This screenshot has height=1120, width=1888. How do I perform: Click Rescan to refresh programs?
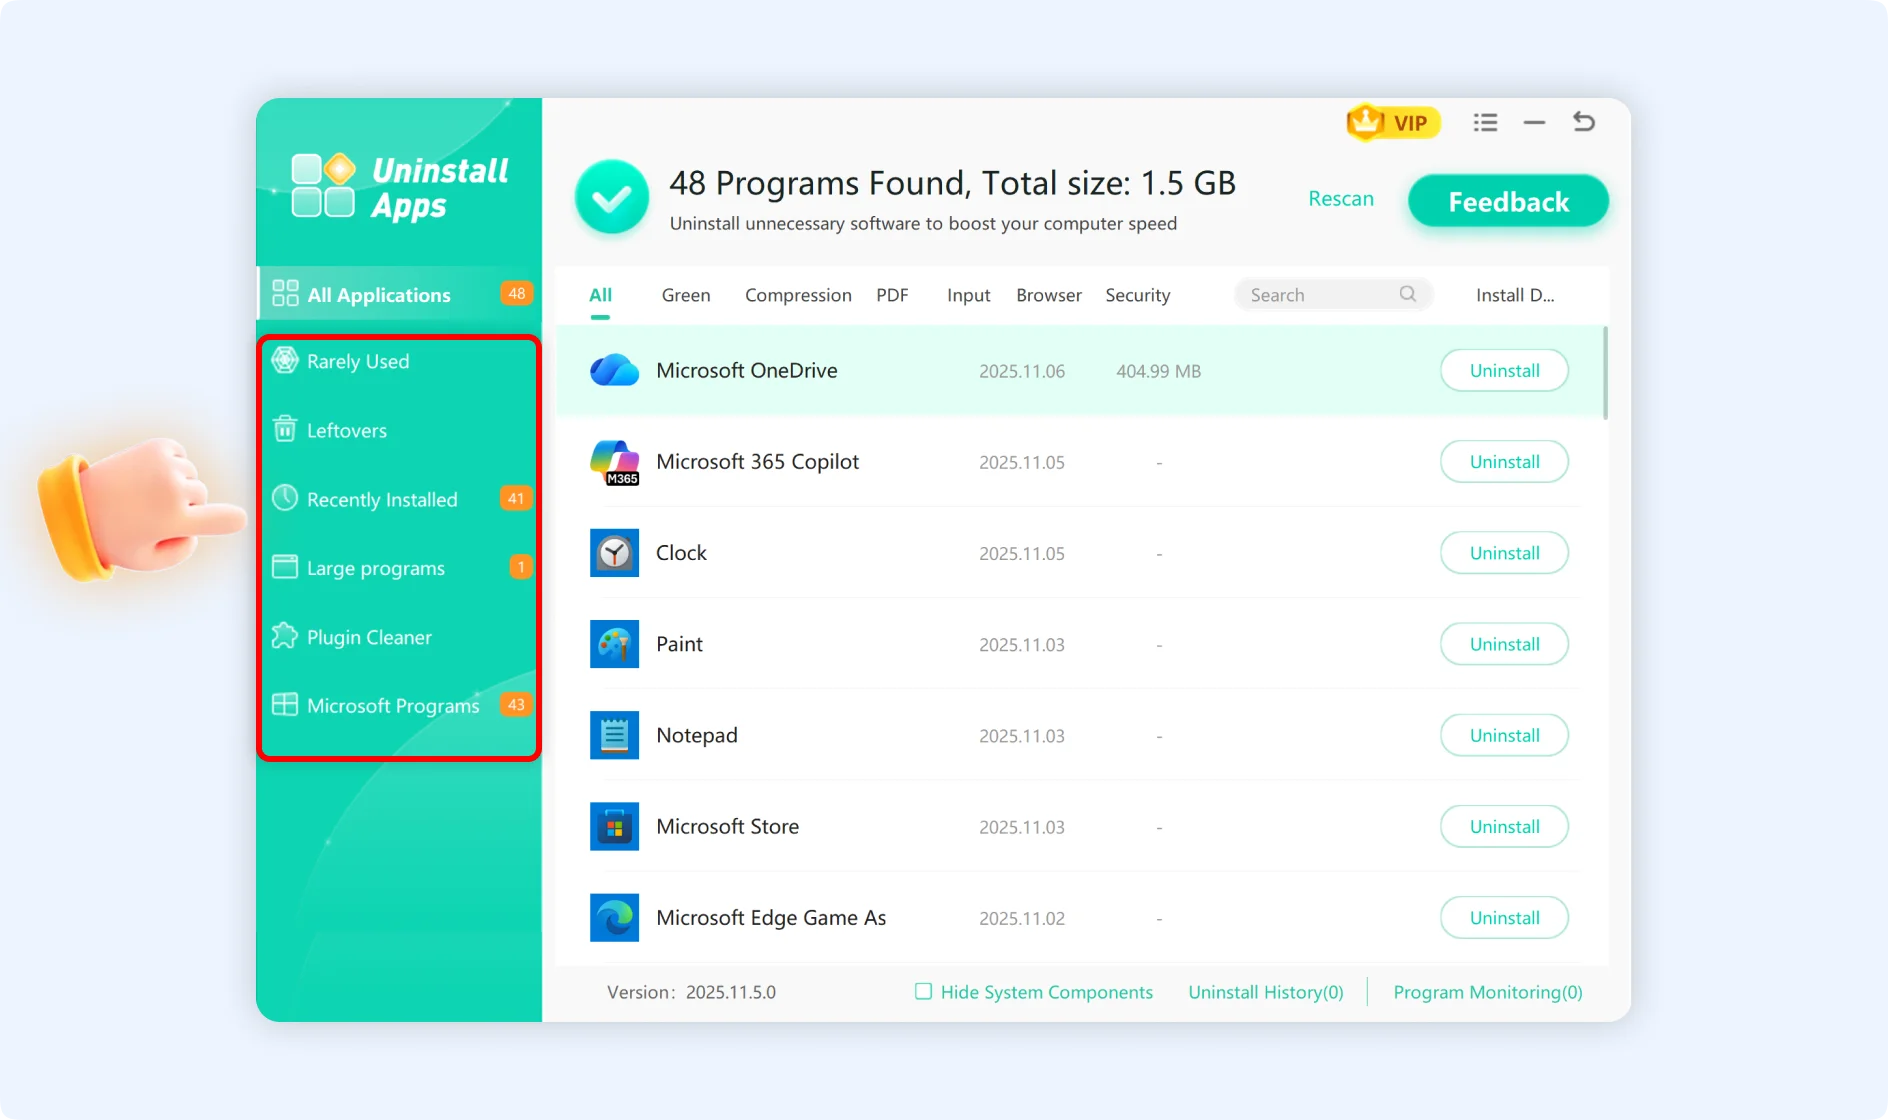point(1340,198)
